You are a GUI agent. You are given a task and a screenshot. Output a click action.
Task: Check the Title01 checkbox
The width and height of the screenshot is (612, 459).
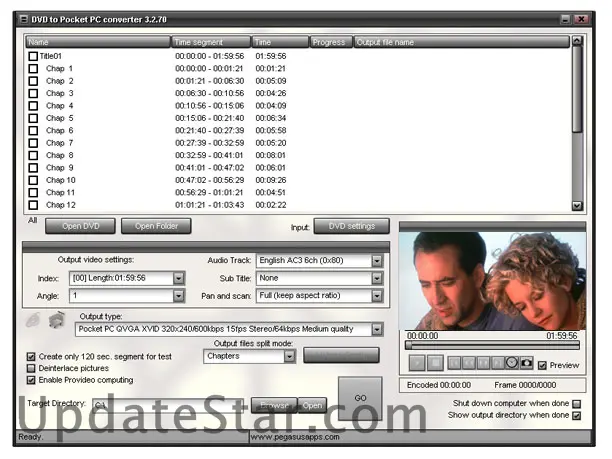pyautogui.click(x=33, y=56)
